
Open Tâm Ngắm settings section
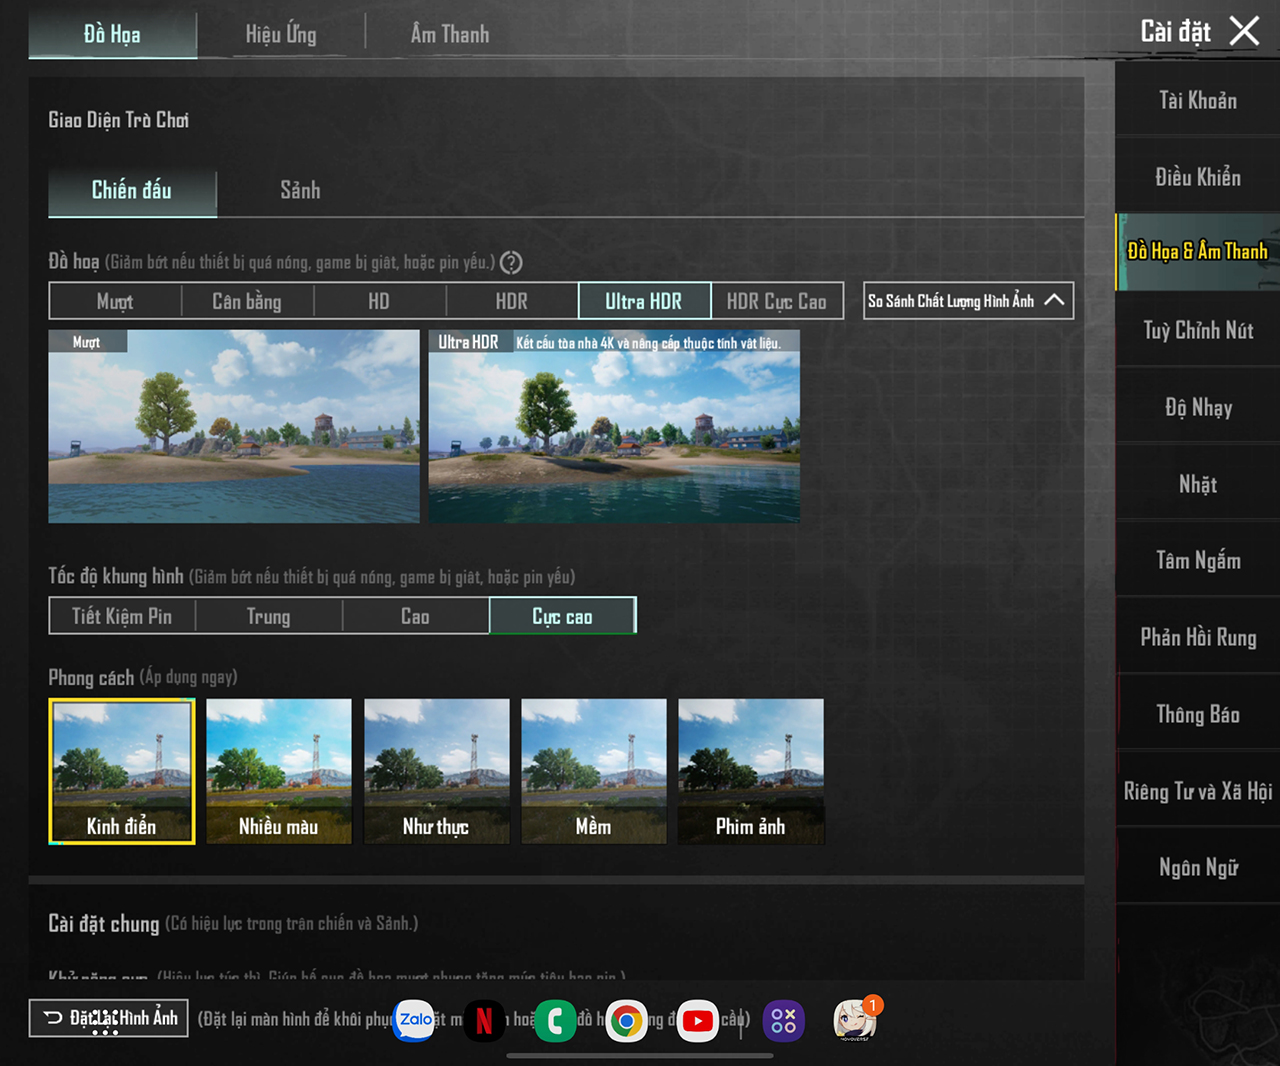tap(1198, 560)
